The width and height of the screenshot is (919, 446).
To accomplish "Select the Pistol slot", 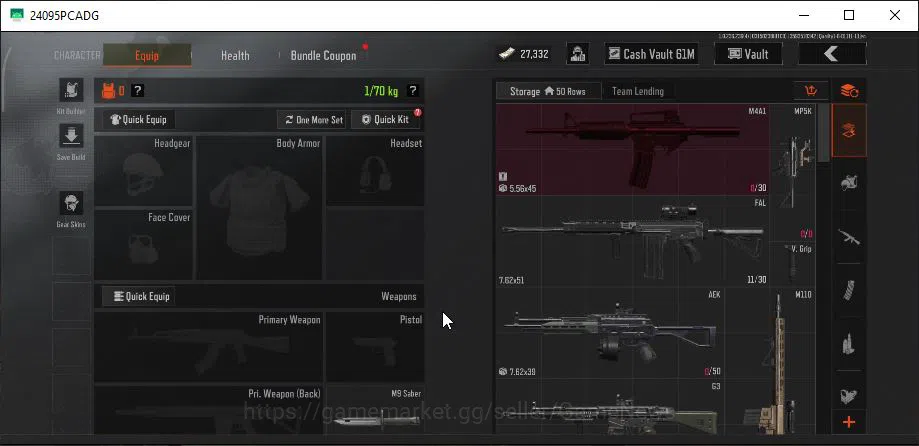I will coord(375,347).
